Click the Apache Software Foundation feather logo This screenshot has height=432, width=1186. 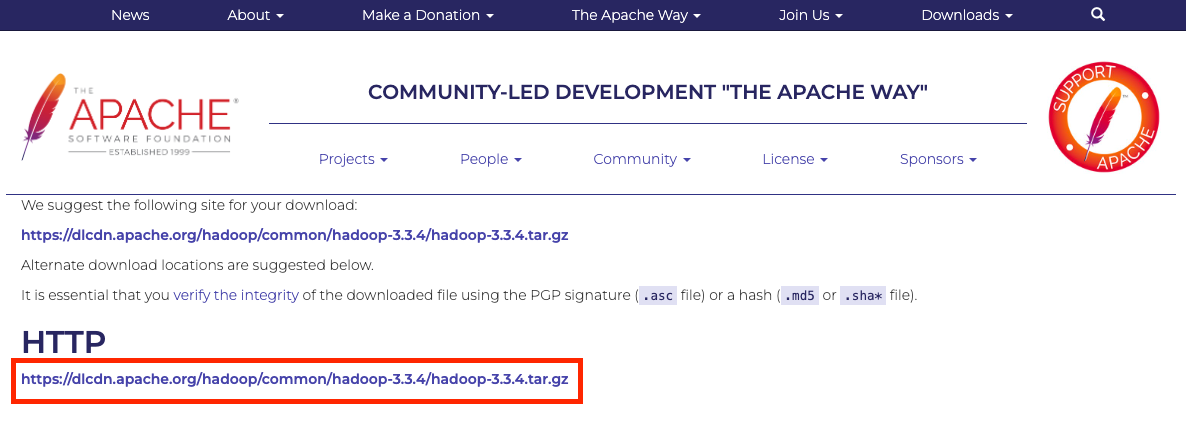(x=131, y=117)
